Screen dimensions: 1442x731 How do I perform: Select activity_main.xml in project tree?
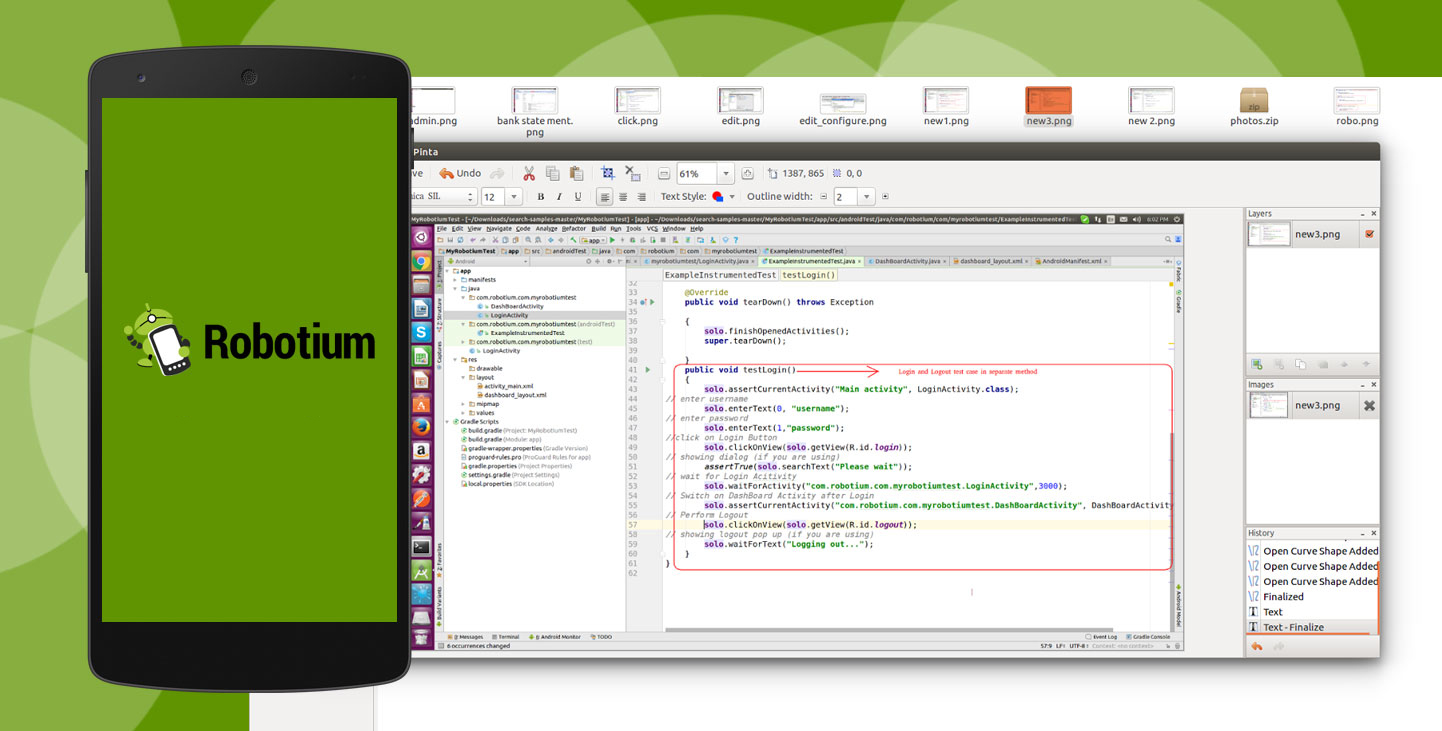tap(505, 386)
